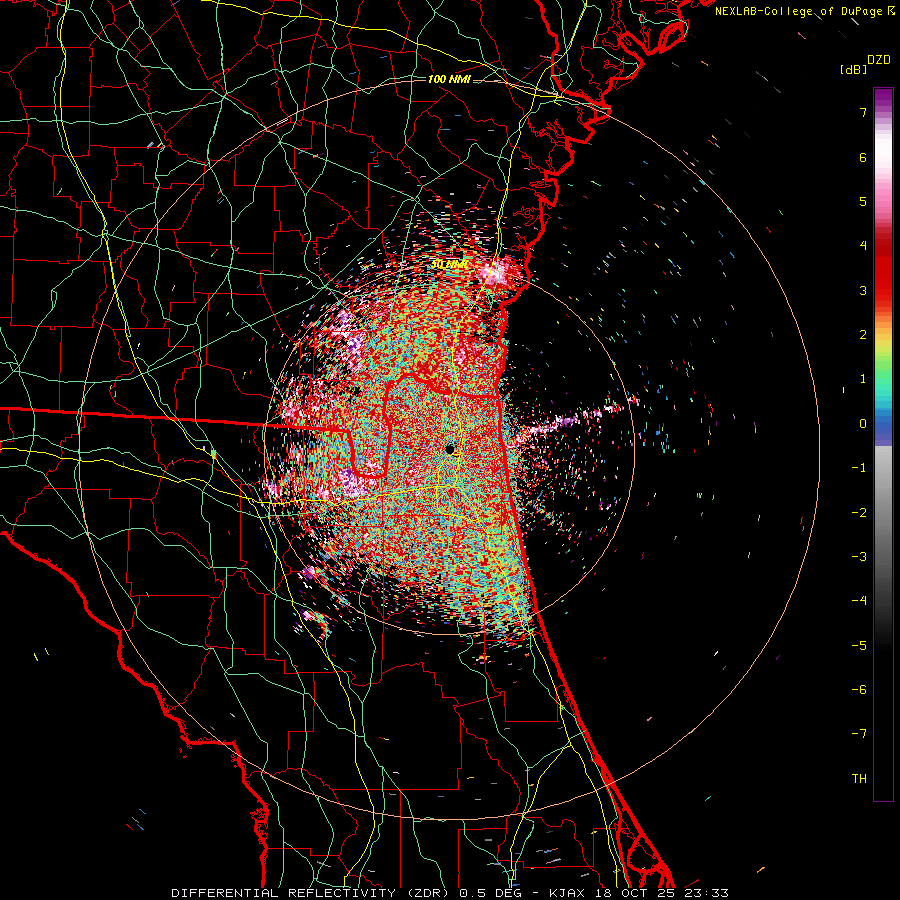
Task: Click the -7 value on color scale
Action: 859,734
